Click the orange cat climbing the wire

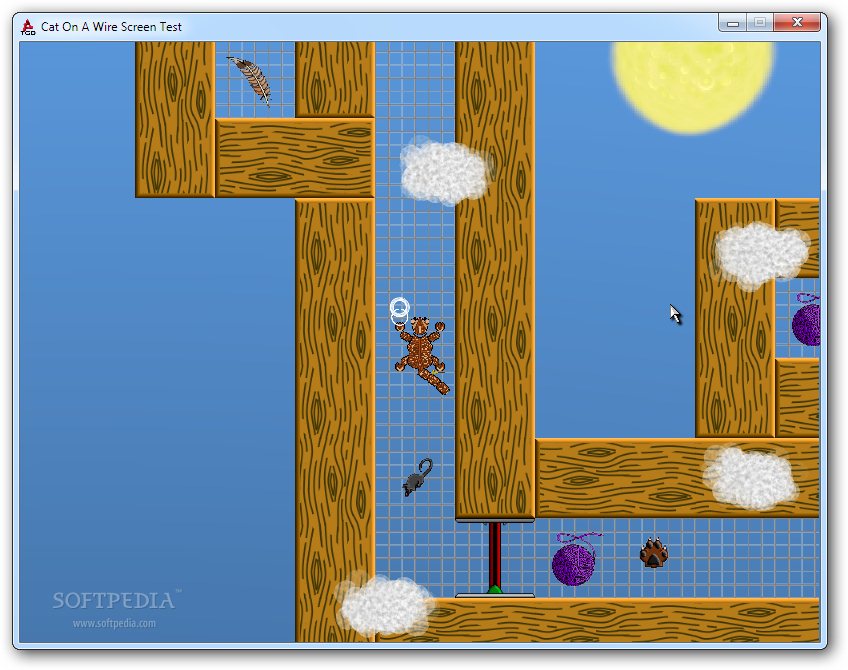point(422,354)
